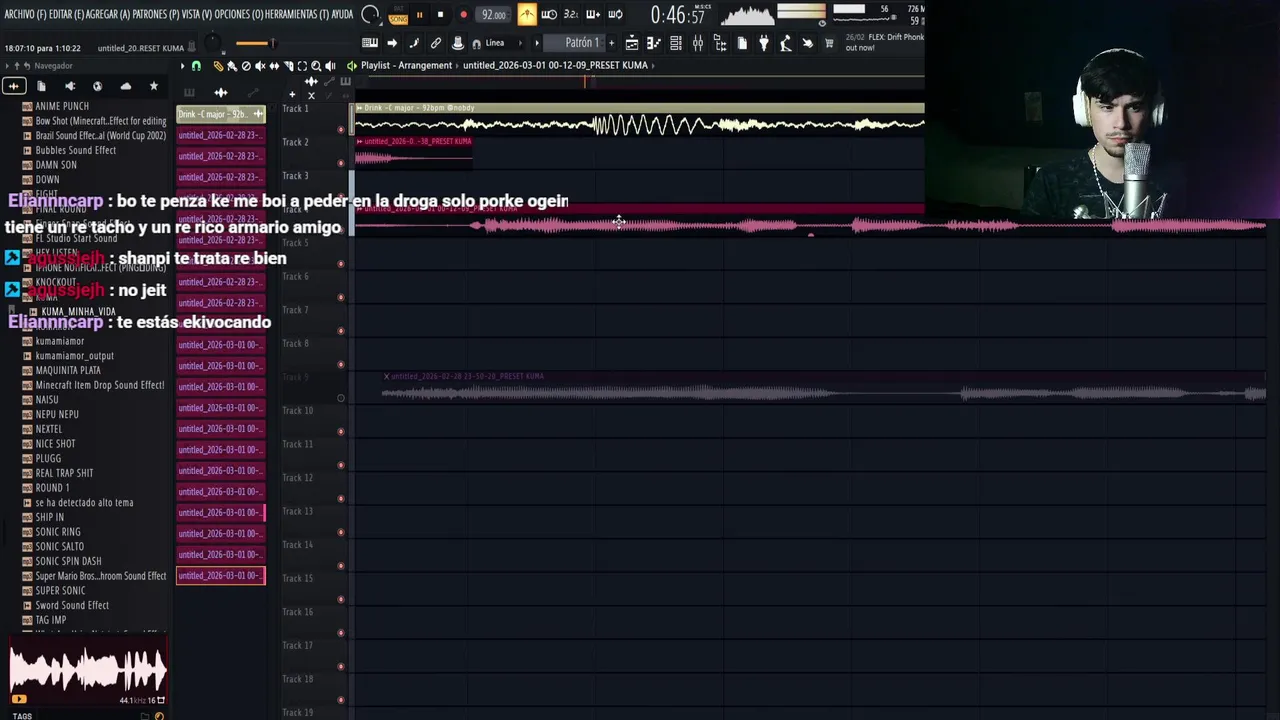Toggle overdub blend recording
The width and height of the screenshot is (1280, 720).
click(x=593, y=15)
